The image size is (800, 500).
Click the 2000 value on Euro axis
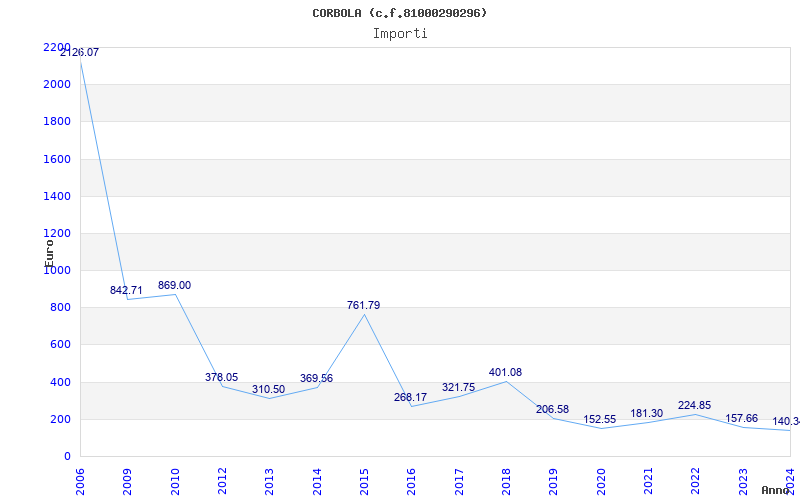point(57,84)
